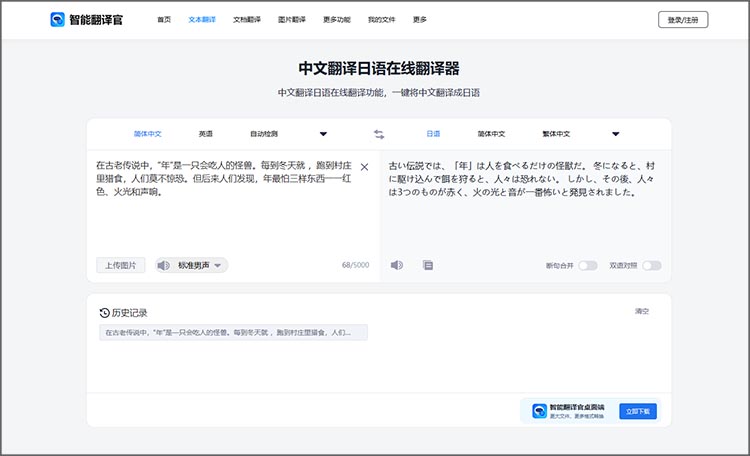Copy the translation result icon
The width and height of the screenshot is (750, 456).
428,265
